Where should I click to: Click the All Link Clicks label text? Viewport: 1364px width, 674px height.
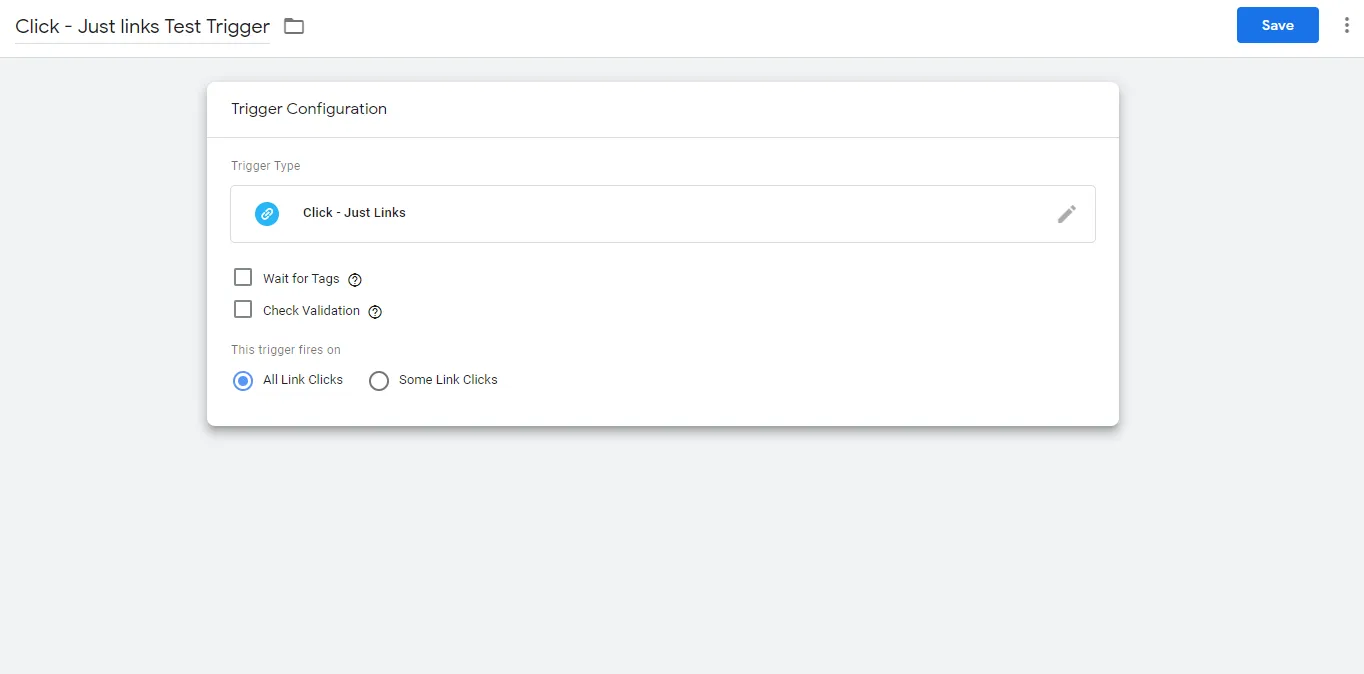click(303, 380)
